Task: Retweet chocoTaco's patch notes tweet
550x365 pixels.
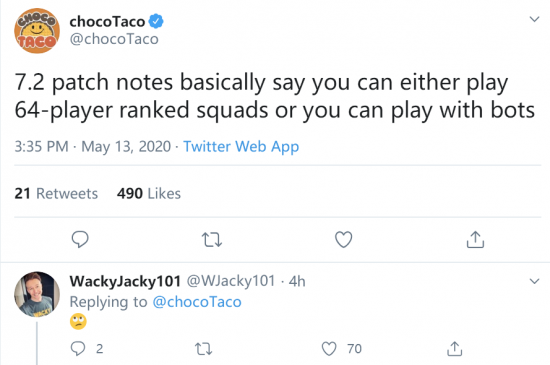Action: pyautogui.click(x=212, y=240)
